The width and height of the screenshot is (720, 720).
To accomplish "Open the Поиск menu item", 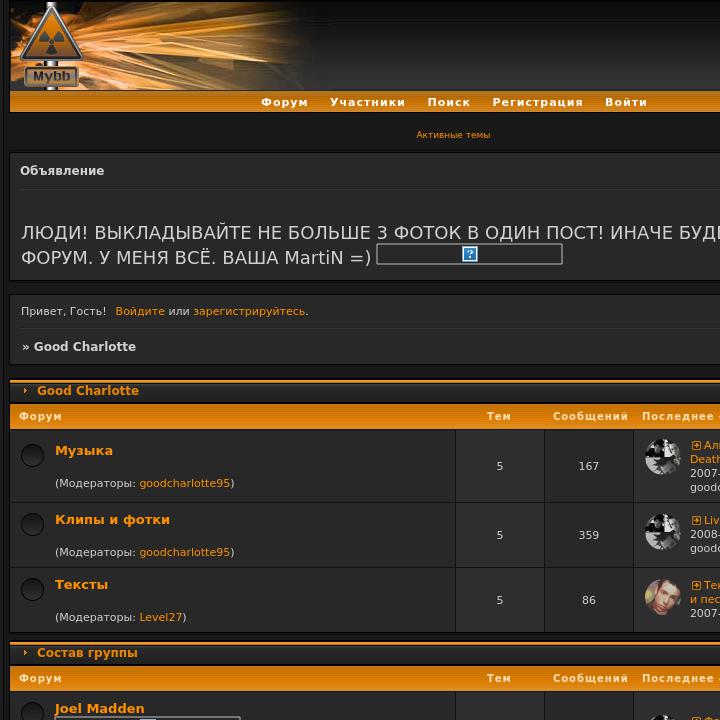I will (449, 102).
